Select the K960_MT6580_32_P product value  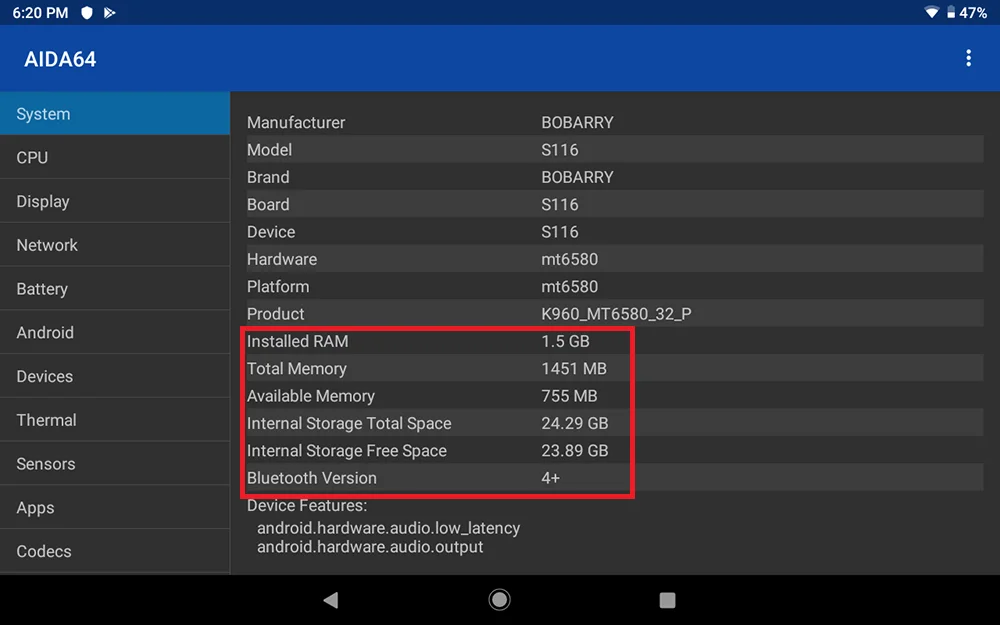[616, 314]
